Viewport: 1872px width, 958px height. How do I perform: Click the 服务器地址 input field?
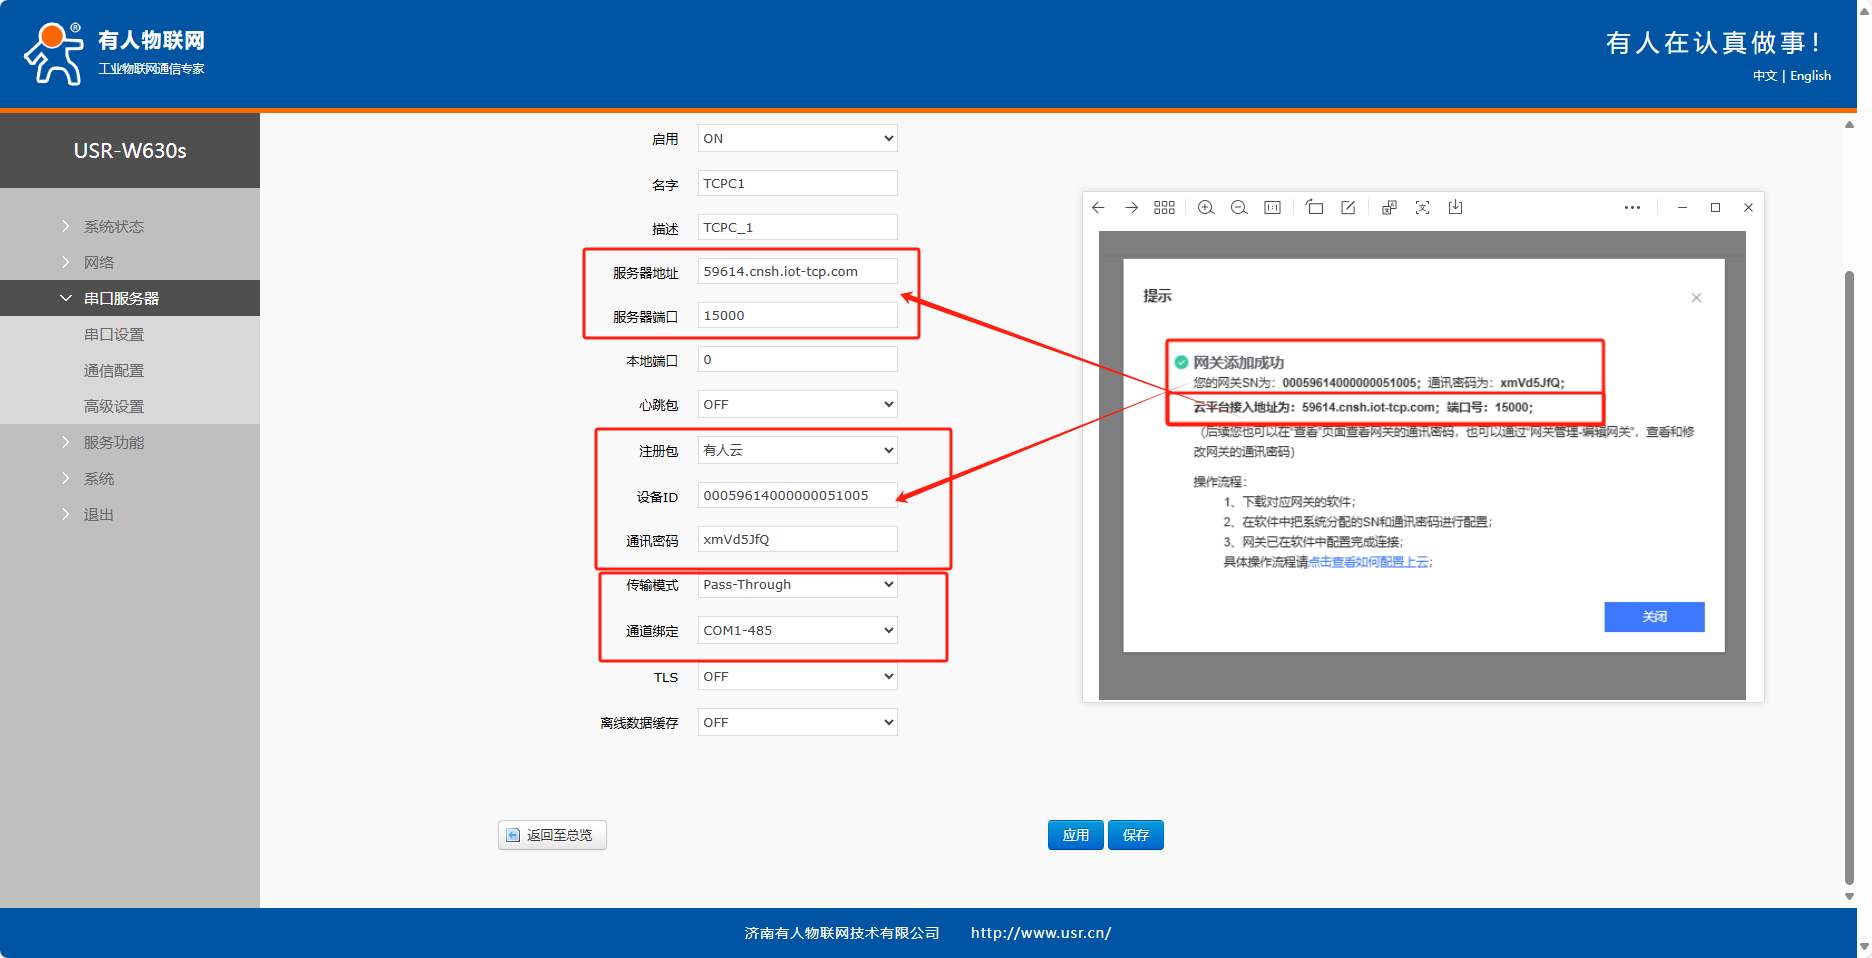coord(797,272)
